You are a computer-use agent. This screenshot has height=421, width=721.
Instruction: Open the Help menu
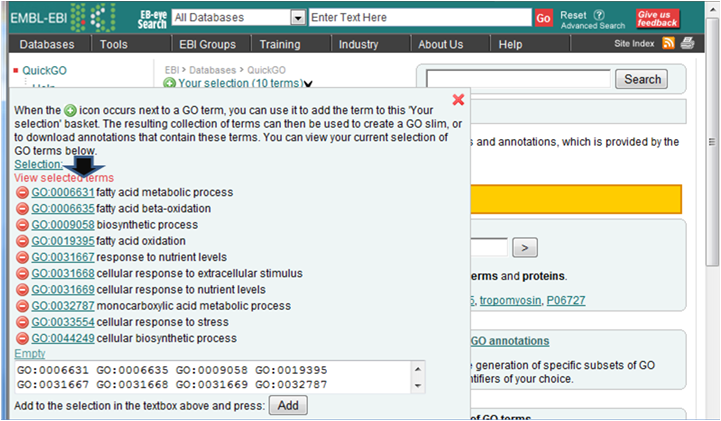pos(510,44)
